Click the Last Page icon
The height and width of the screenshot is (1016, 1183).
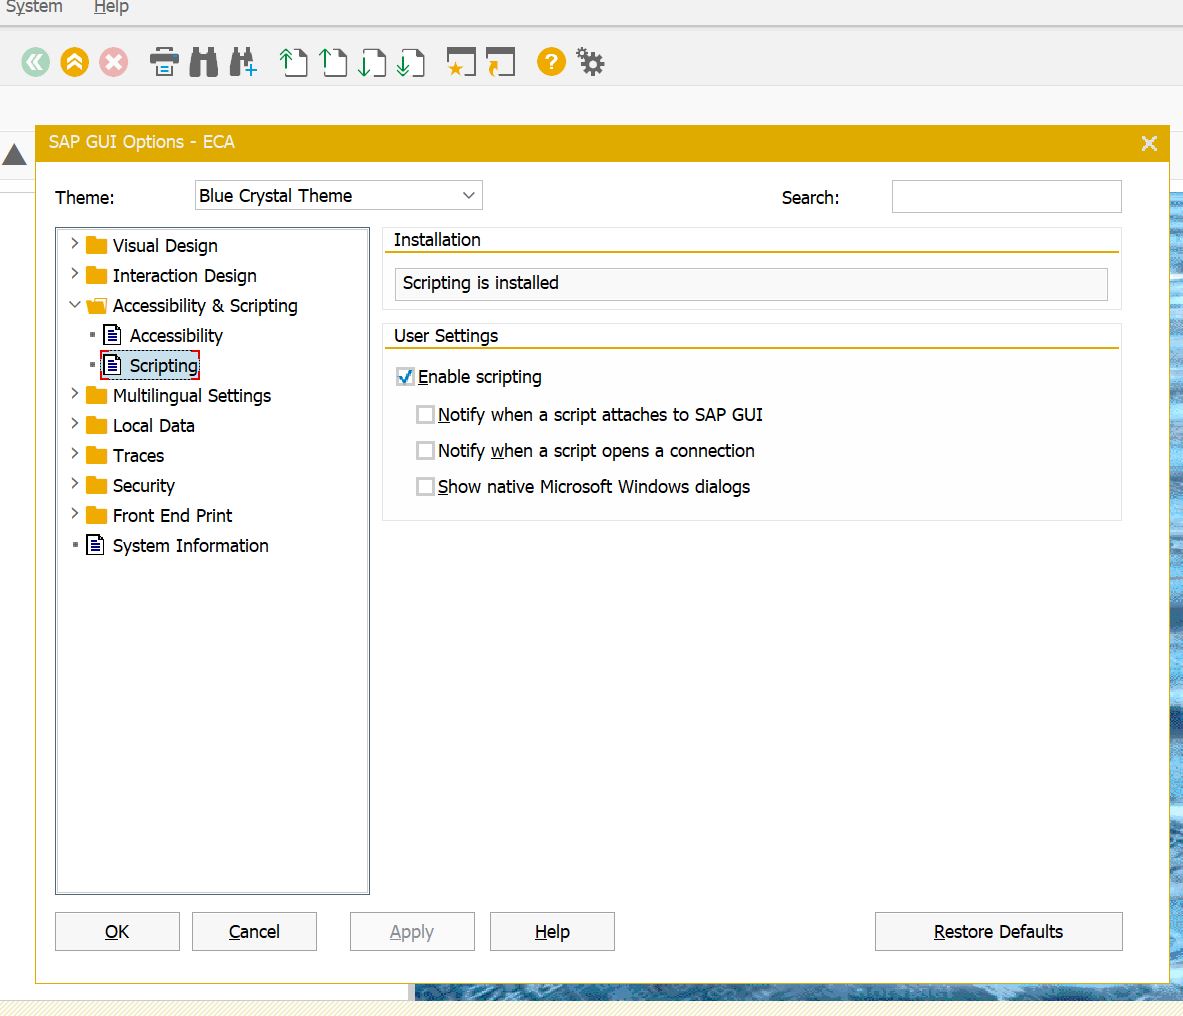411,61
